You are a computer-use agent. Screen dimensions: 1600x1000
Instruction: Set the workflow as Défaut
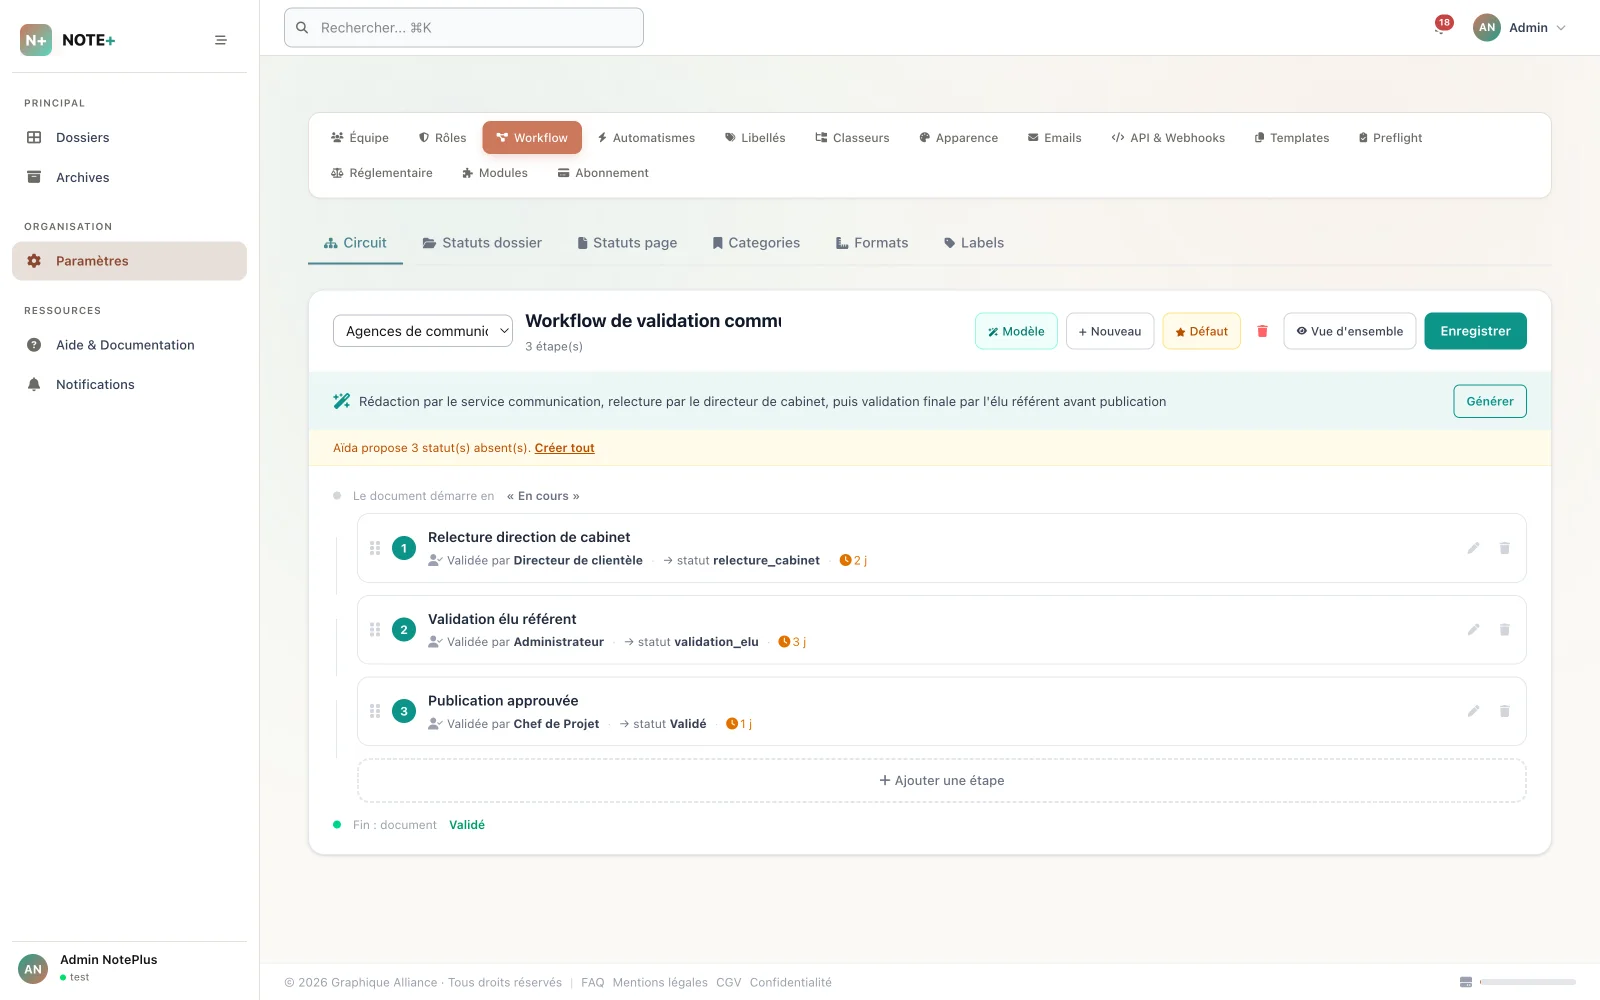[1202, 331]
